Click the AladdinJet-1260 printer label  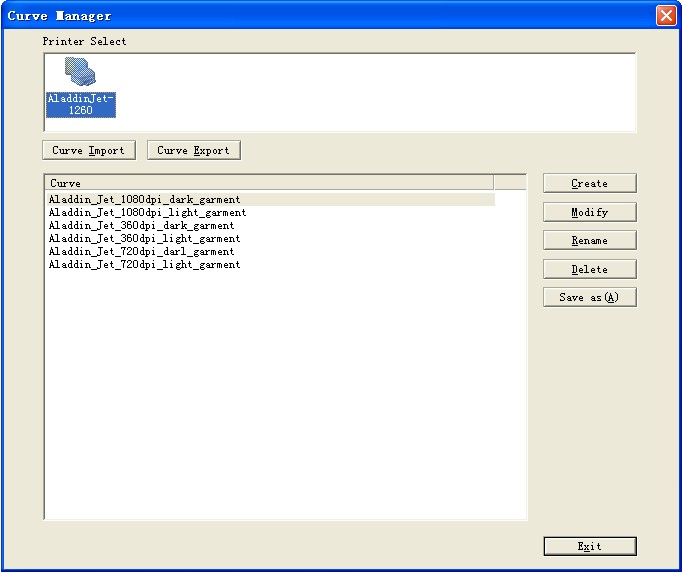pyautogui.click(x=81, y=104)
